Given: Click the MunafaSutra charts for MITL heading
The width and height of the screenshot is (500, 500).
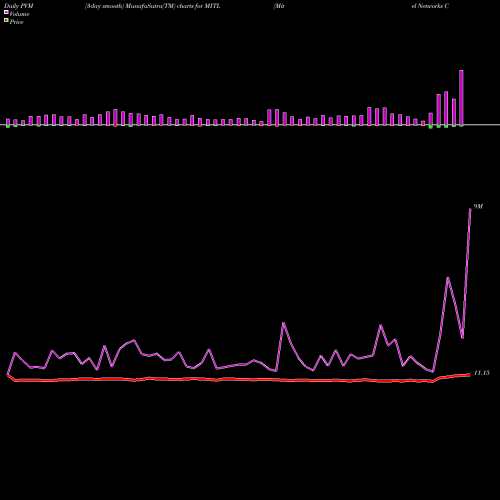Looking at the screenshot, I should (x=153, y=6).
